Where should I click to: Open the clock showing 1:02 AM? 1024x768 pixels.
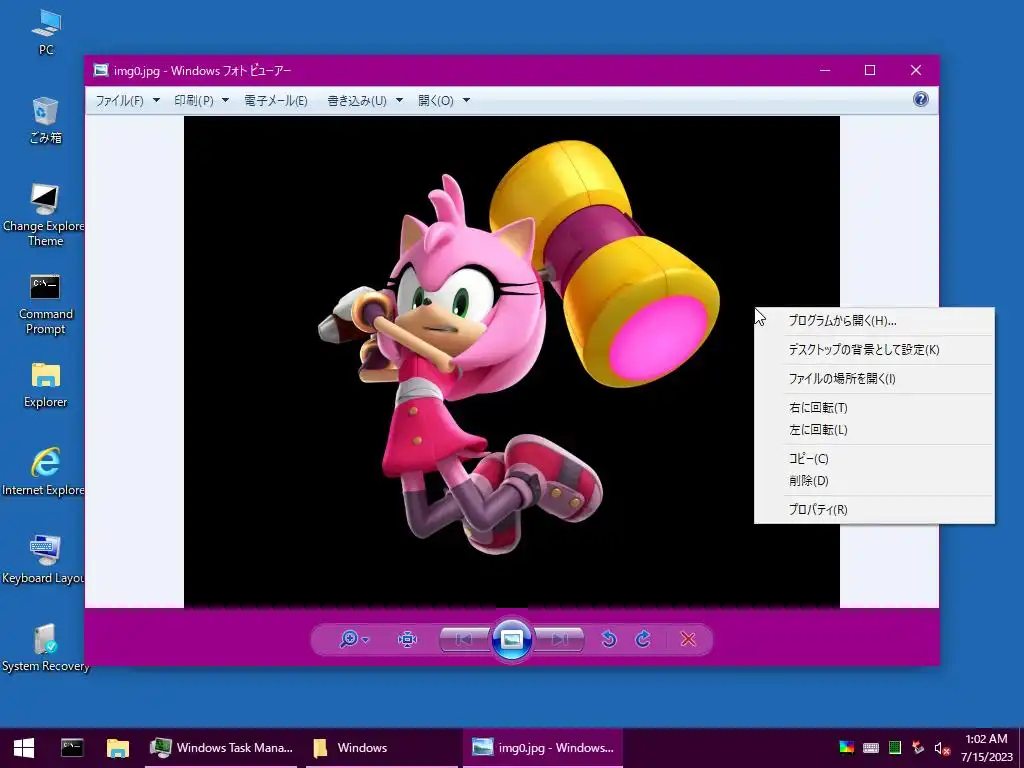point(985,748)
